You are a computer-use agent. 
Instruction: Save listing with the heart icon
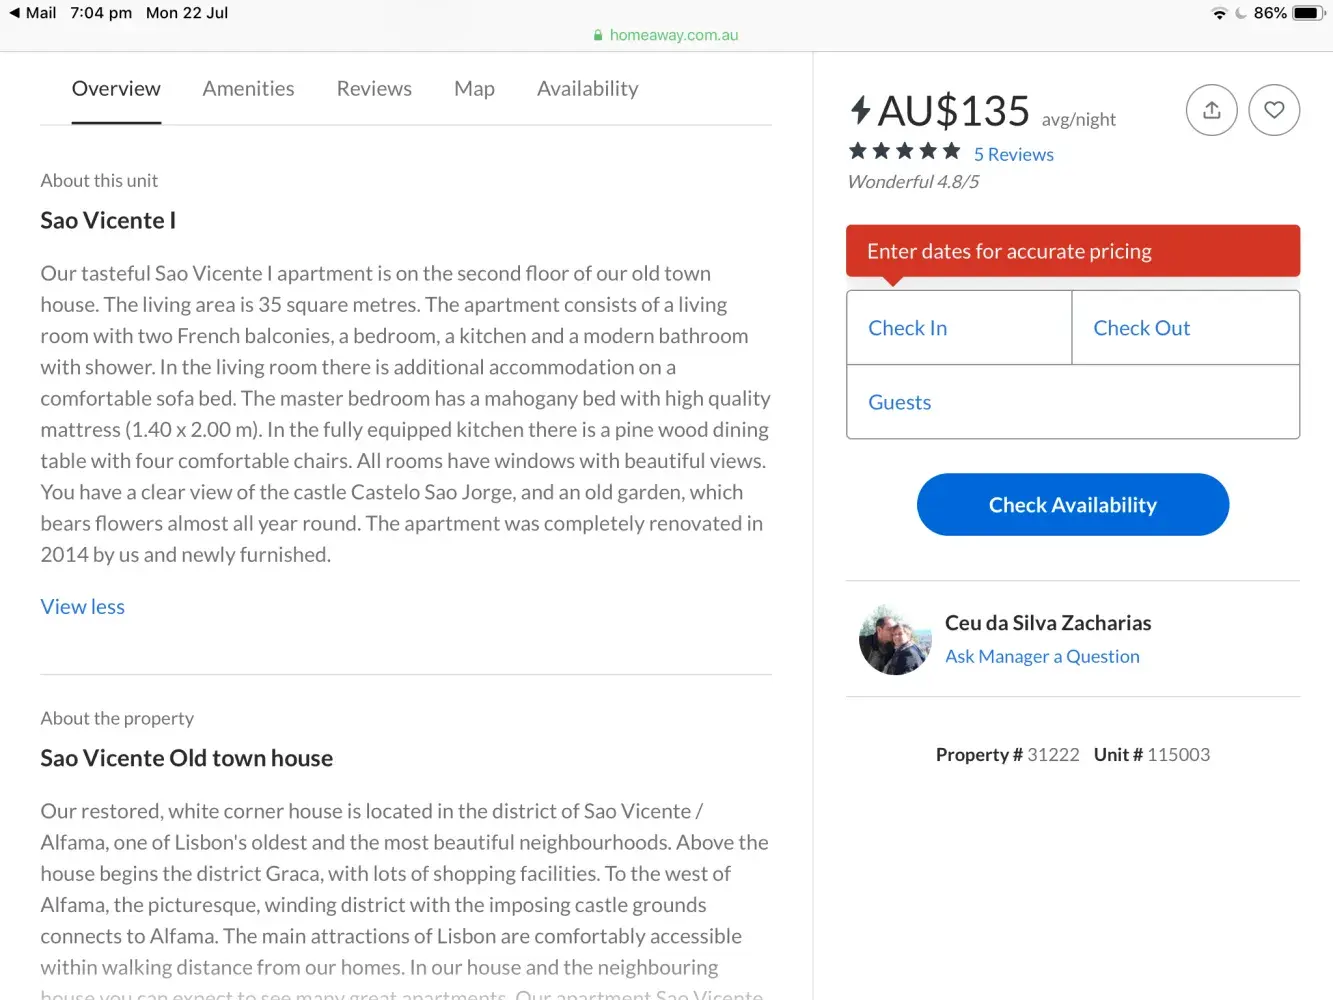click(1274, 110)
